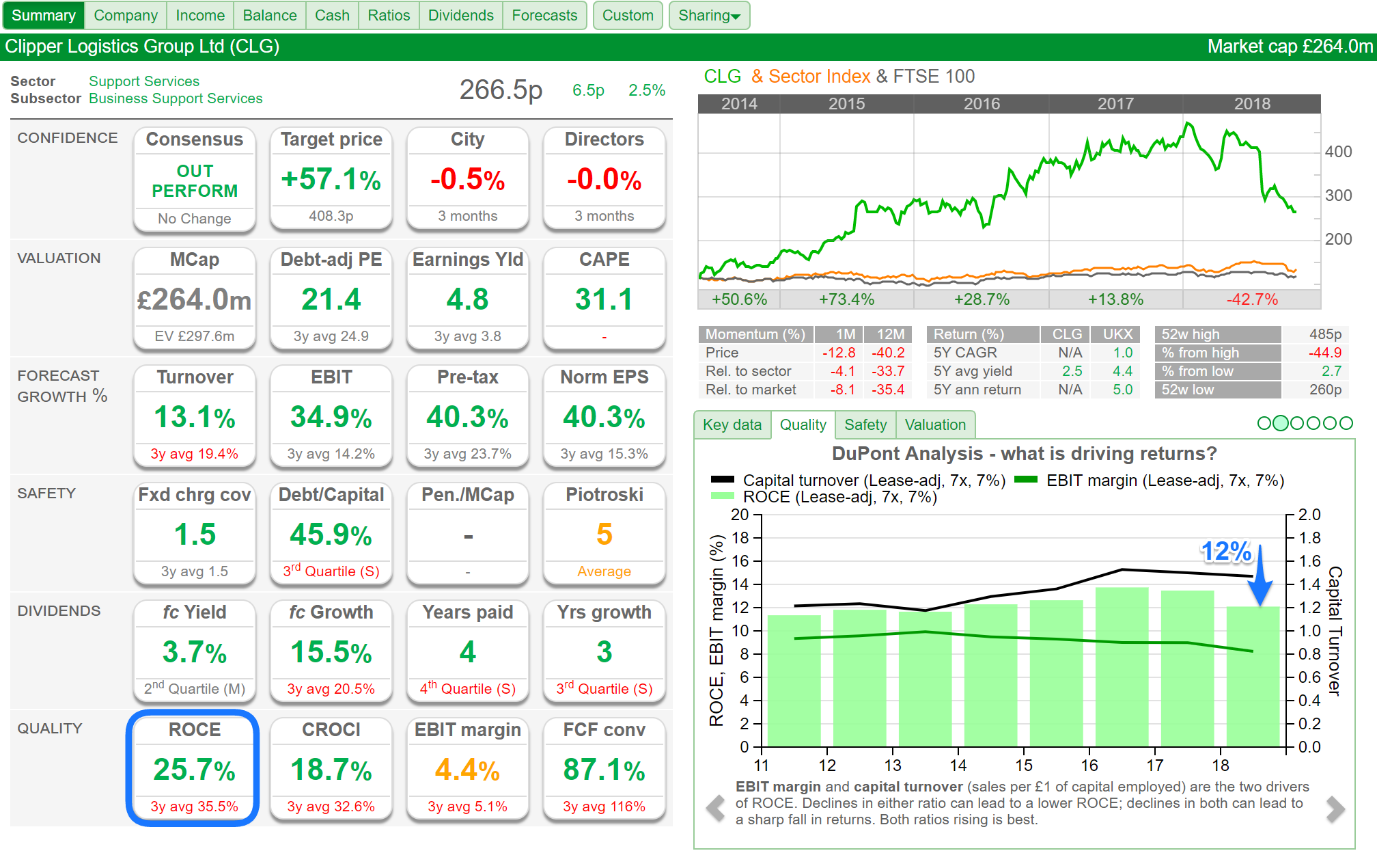Select the Years paid card
This screenshot has width=1377, height=853.
tap(467, 651)
